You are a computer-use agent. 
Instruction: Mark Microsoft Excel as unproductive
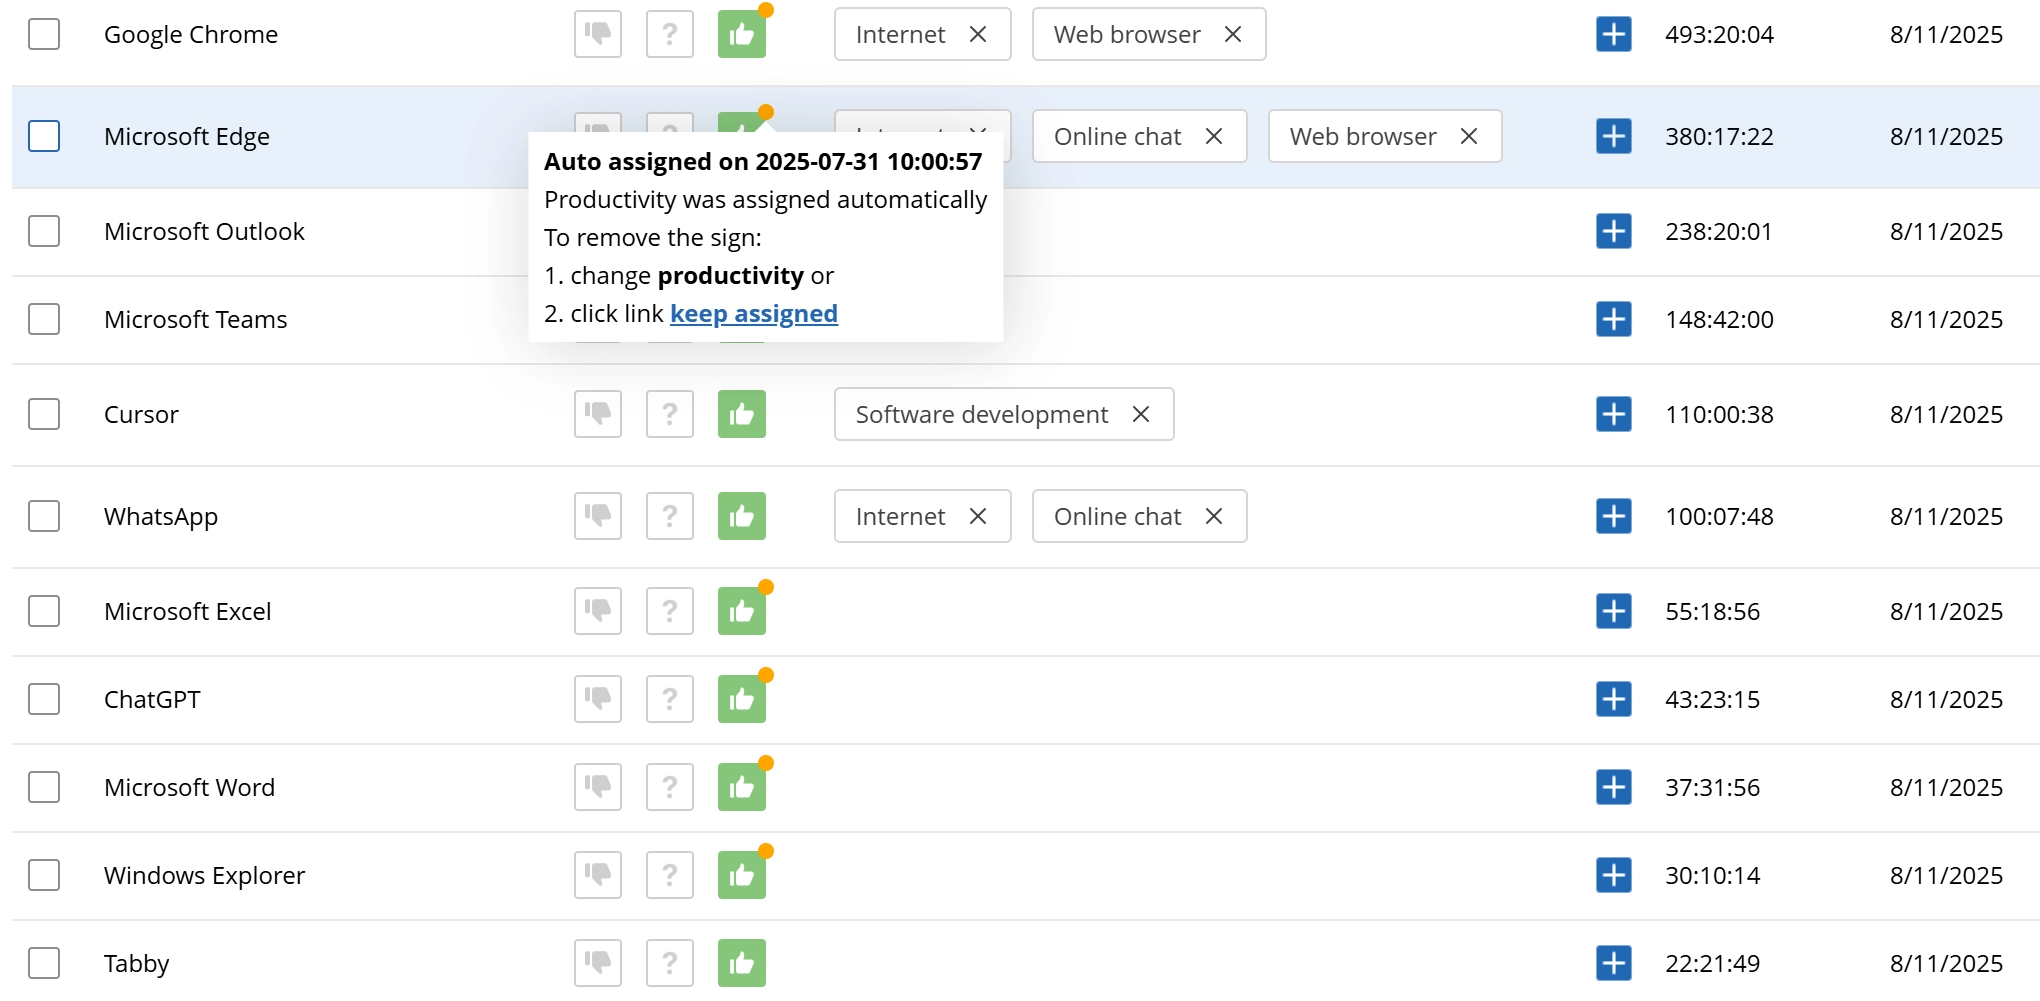point(598,611)
